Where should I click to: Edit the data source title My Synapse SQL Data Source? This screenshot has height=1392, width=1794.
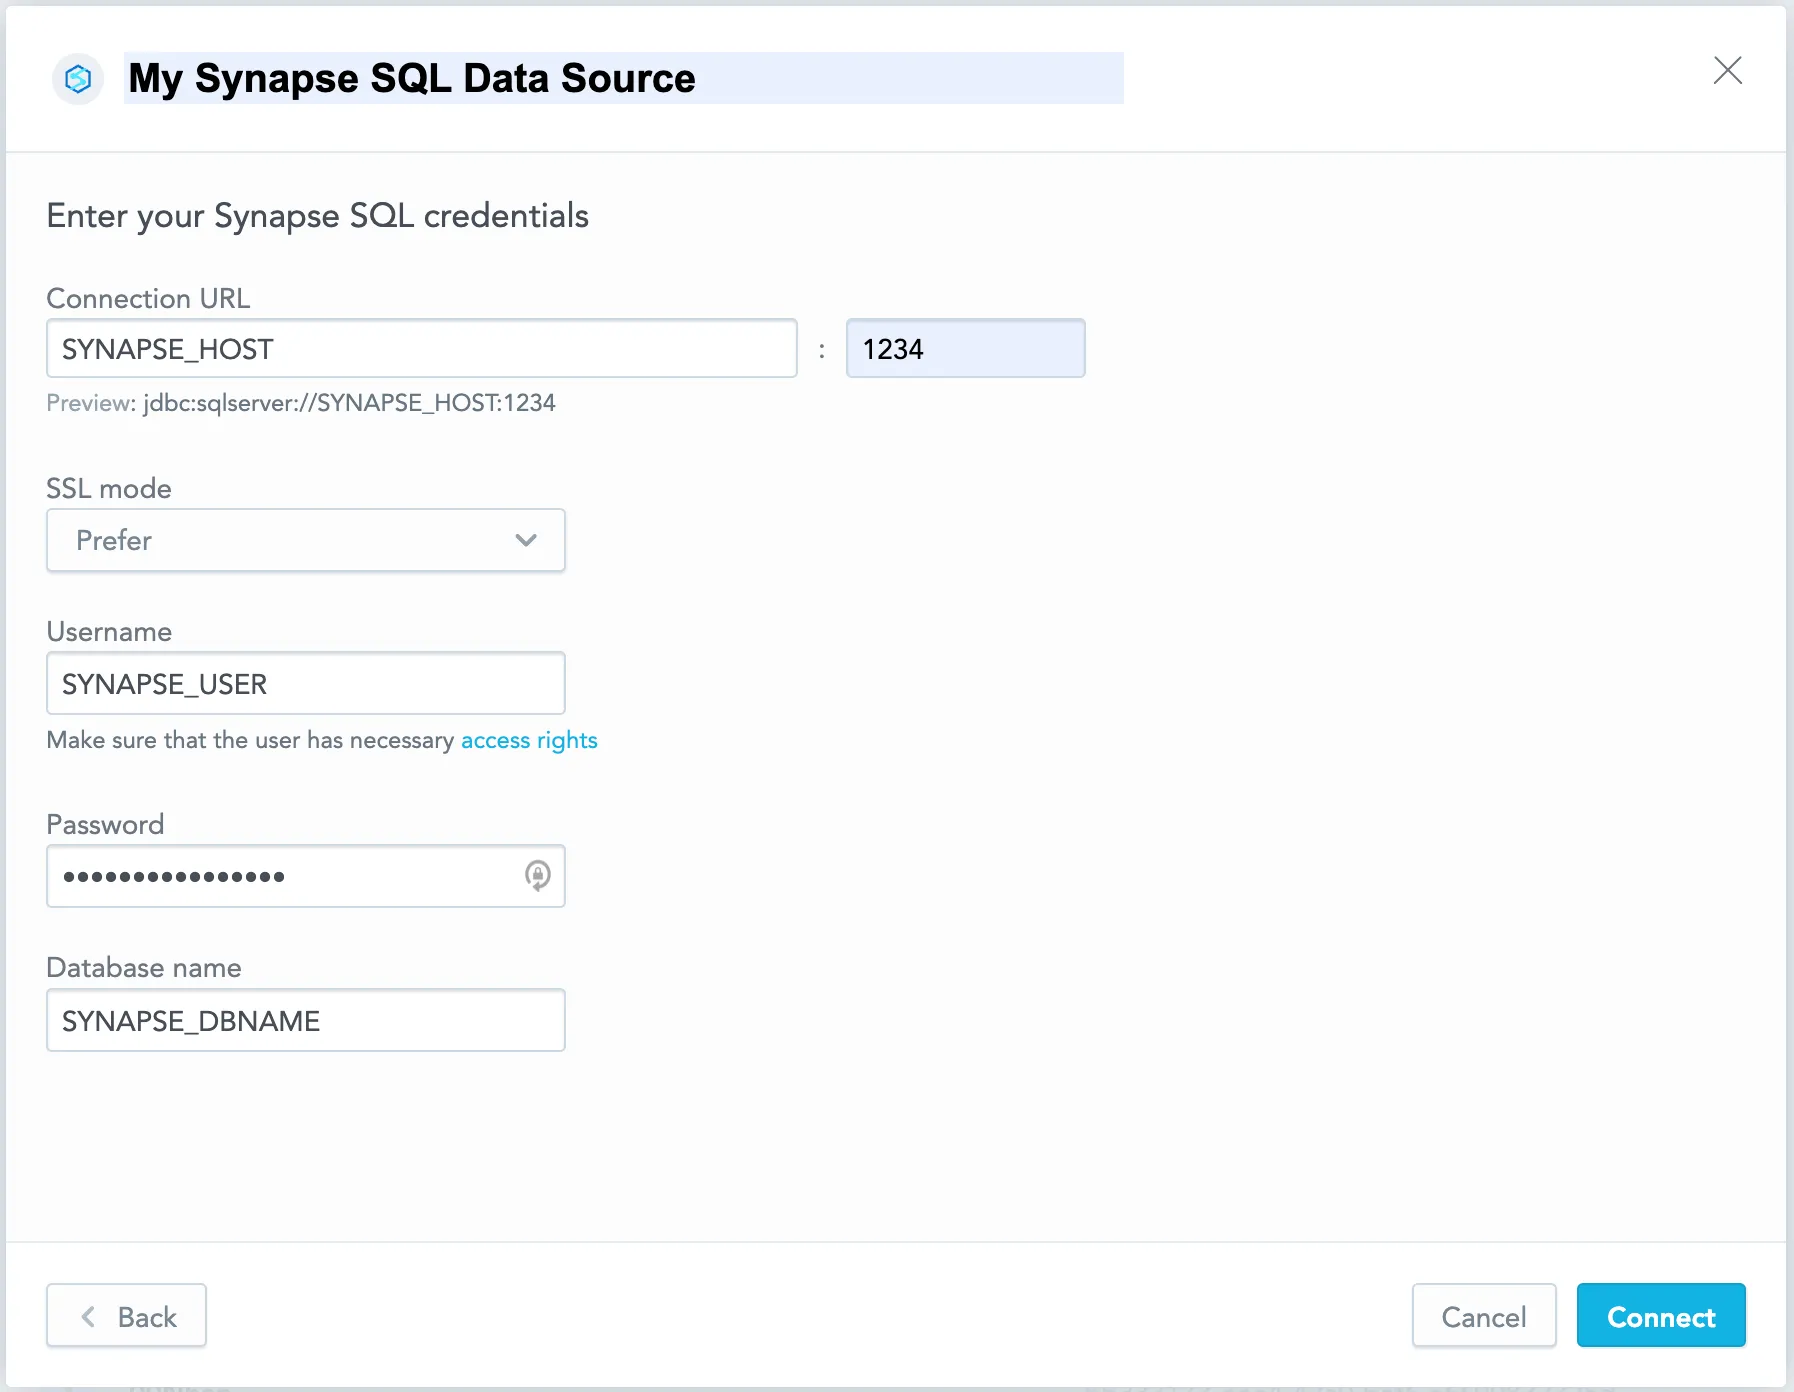(411, 78)
